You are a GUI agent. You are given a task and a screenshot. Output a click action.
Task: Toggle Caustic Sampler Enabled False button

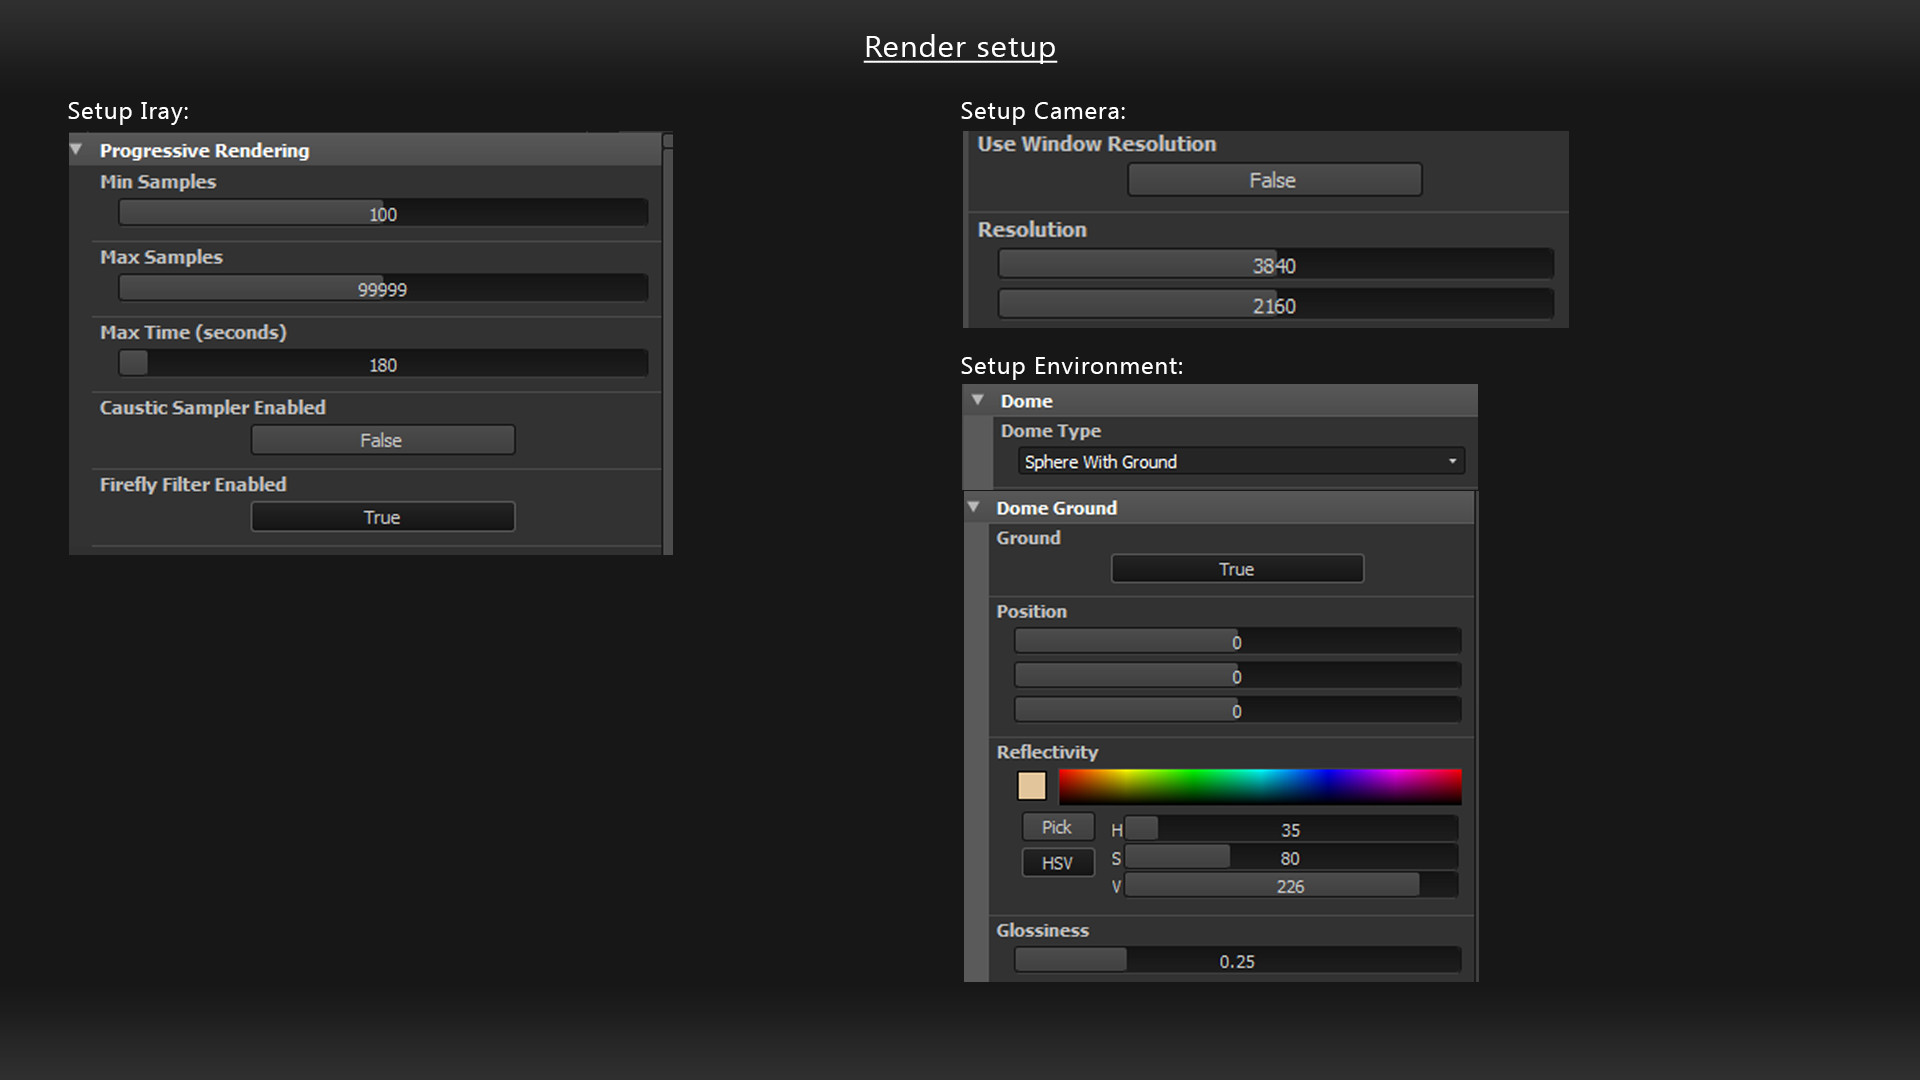pyautogui.click(x=383, y=440)
